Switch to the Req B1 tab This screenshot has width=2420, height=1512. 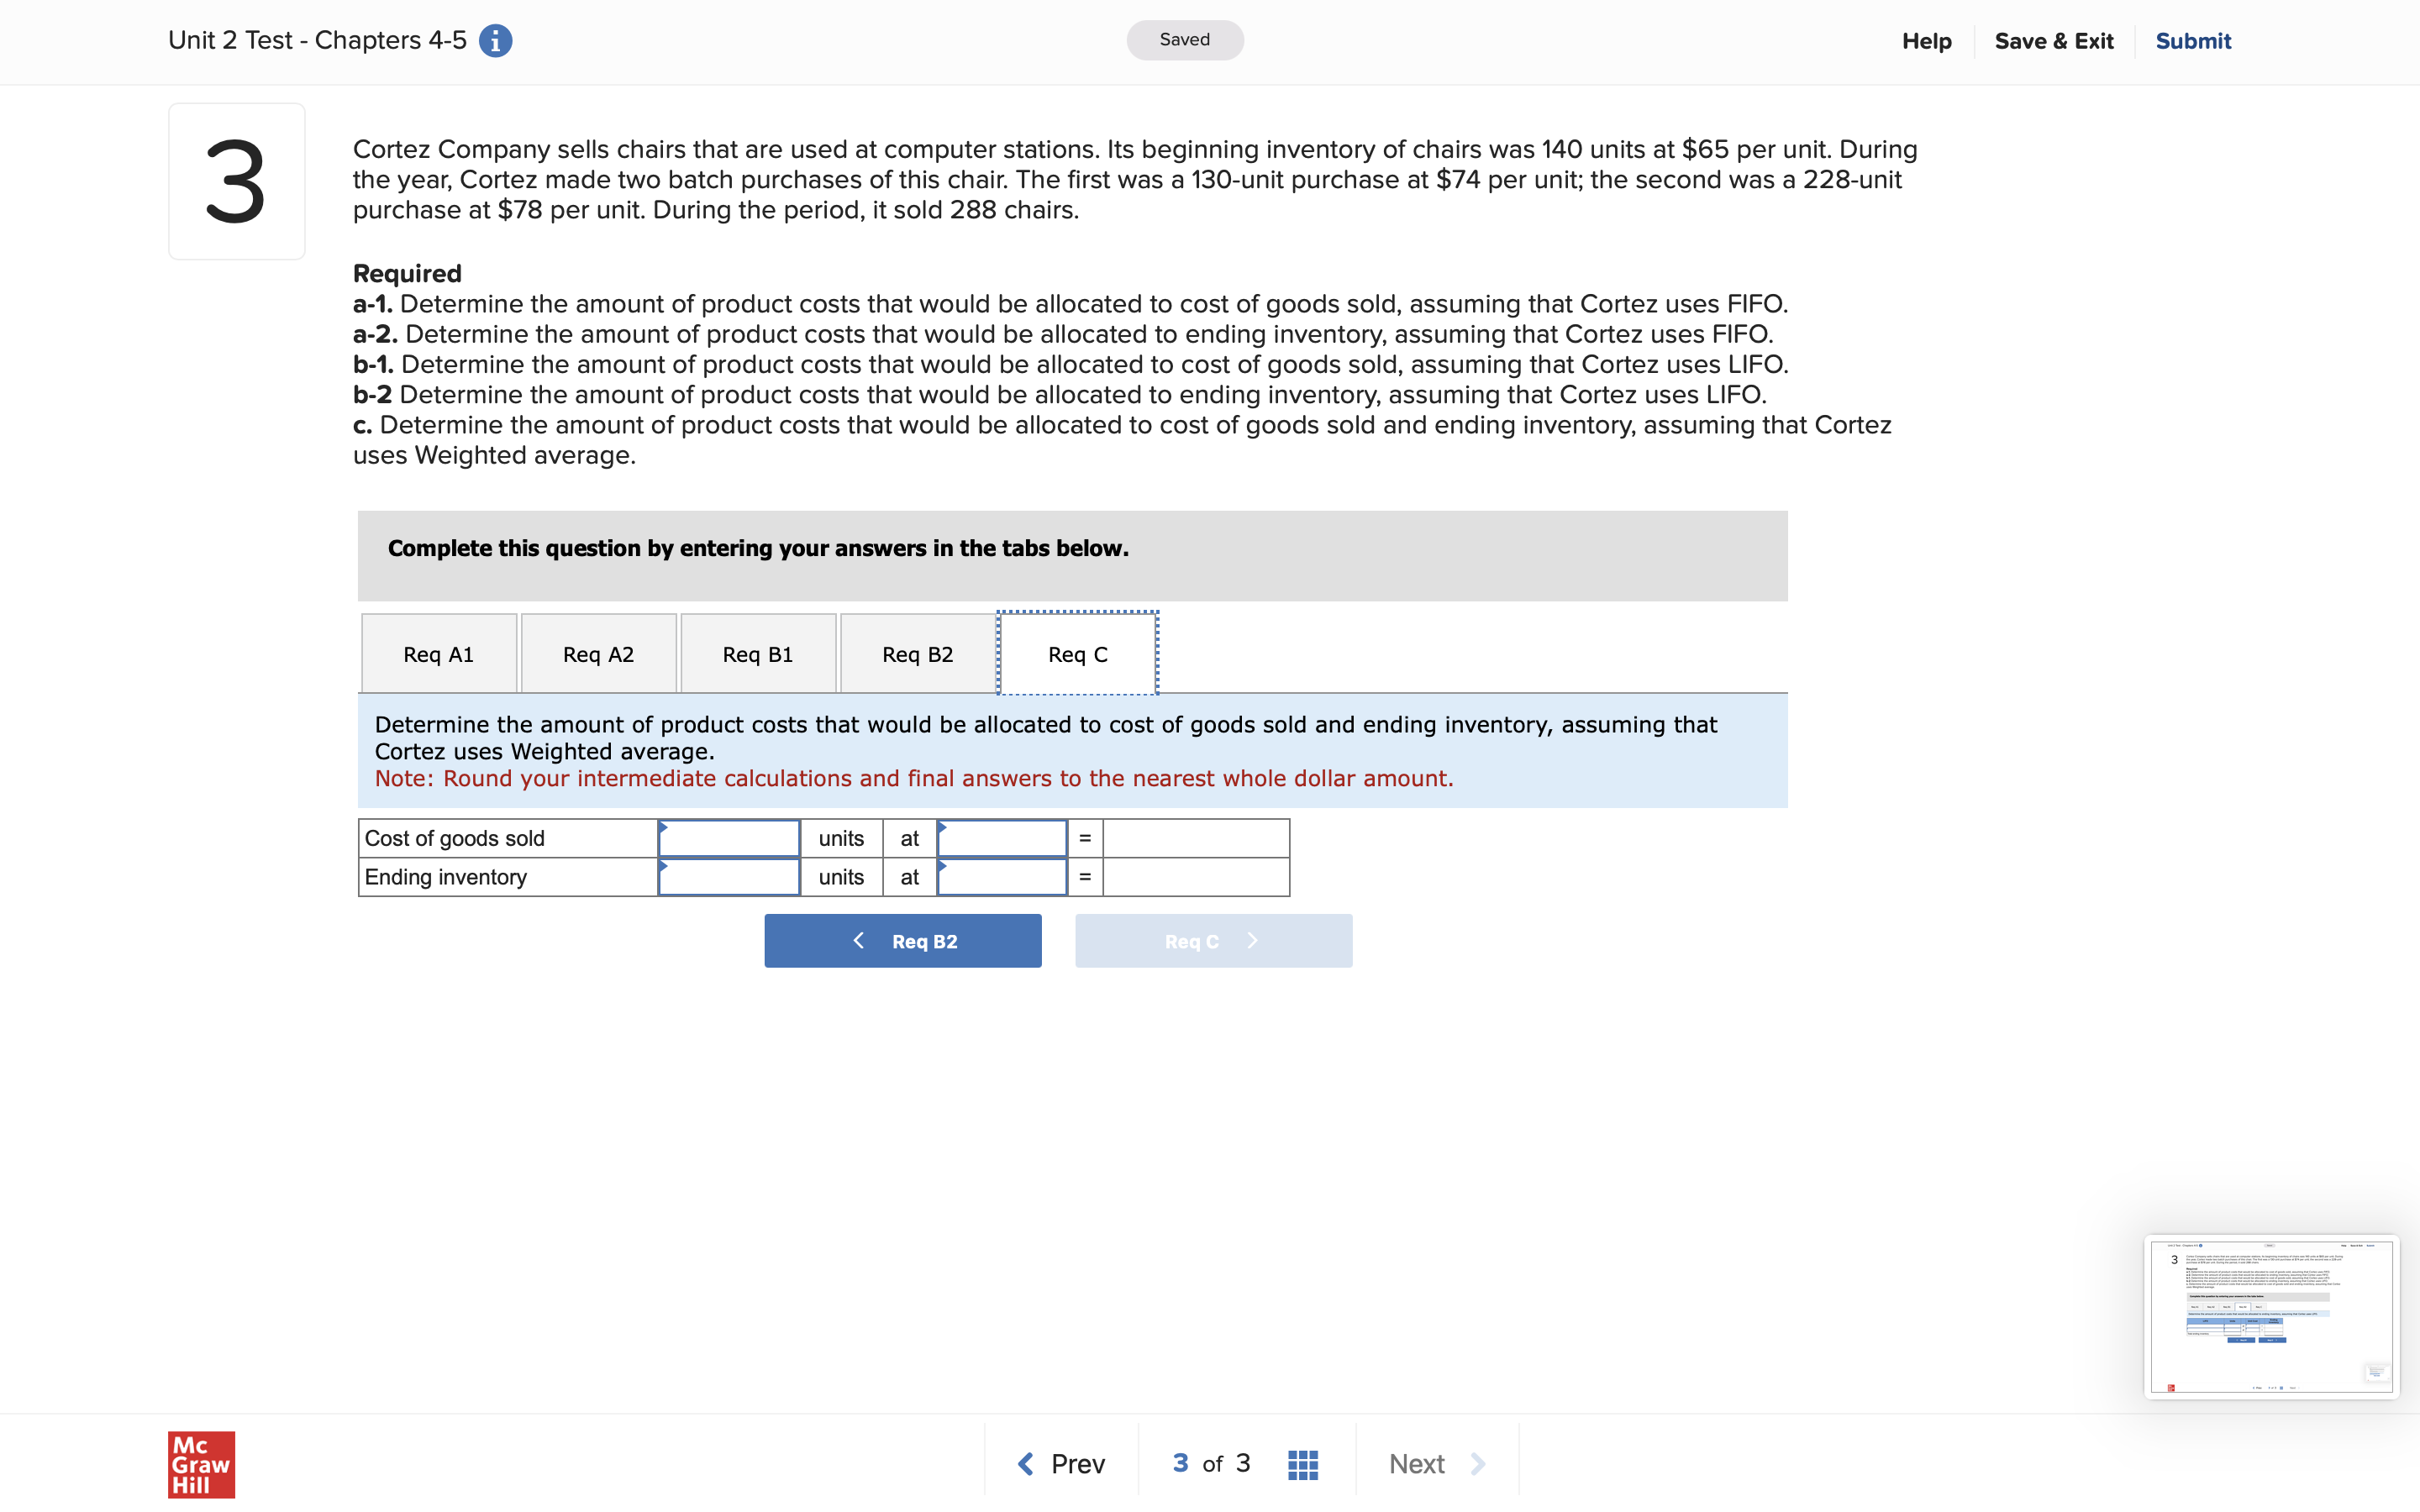(757, 654)
